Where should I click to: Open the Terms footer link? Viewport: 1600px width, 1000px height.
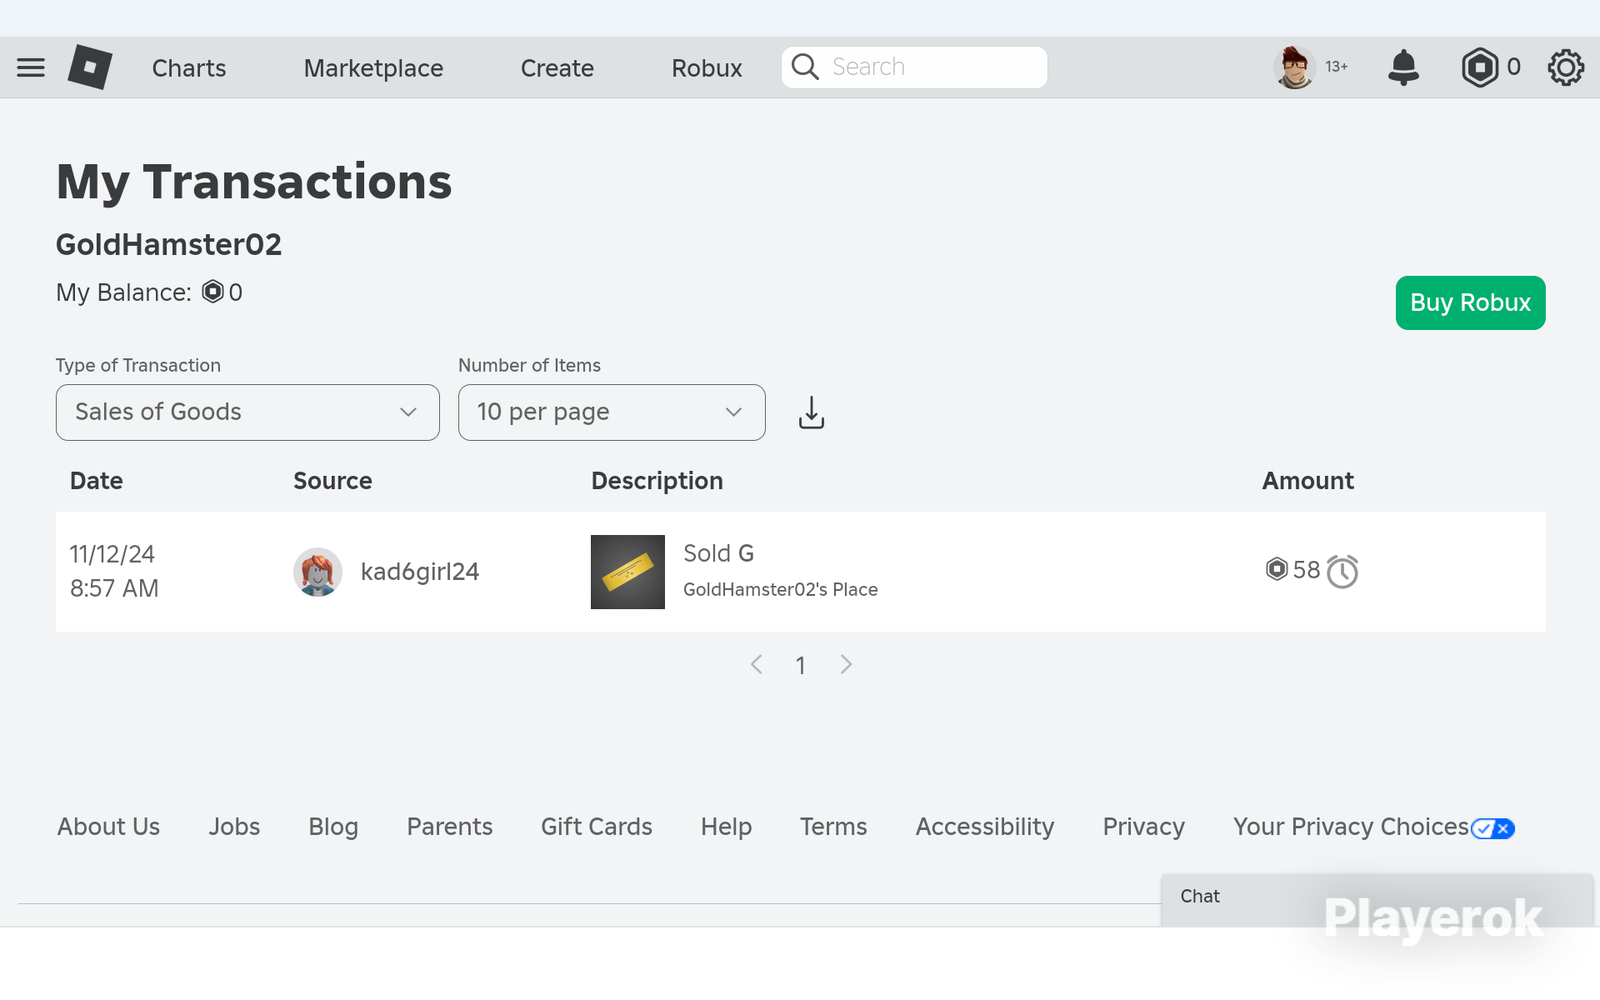(834, 827)
